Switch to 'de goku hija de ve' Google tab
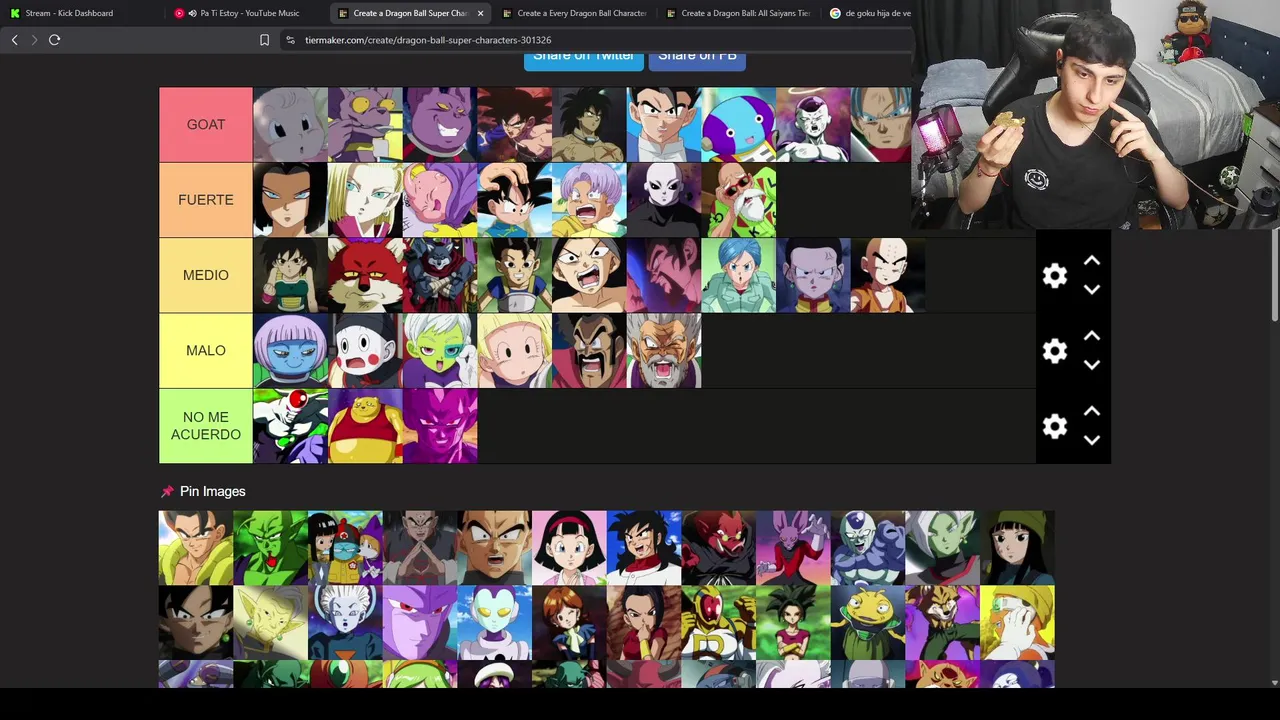The image size is (1280, 720). pyautogui.click(x=868, y=13)
